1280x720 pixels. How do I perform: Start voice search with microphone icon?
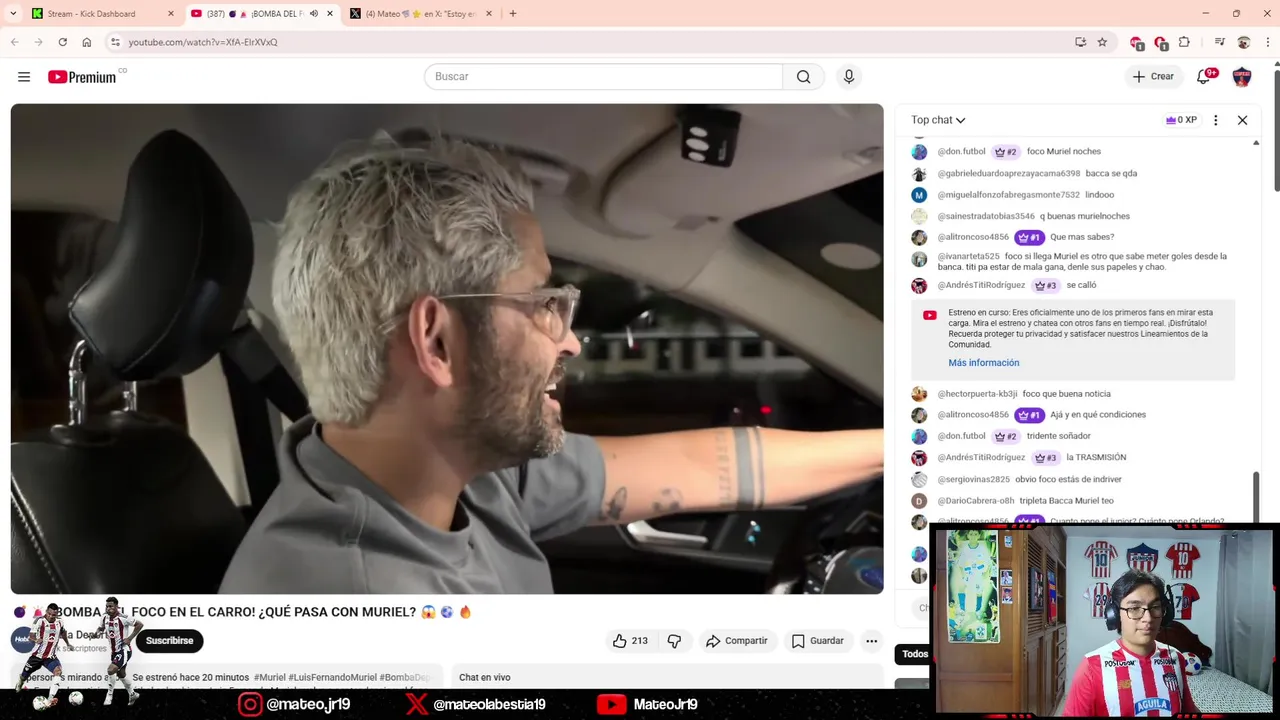click(848, 77)
